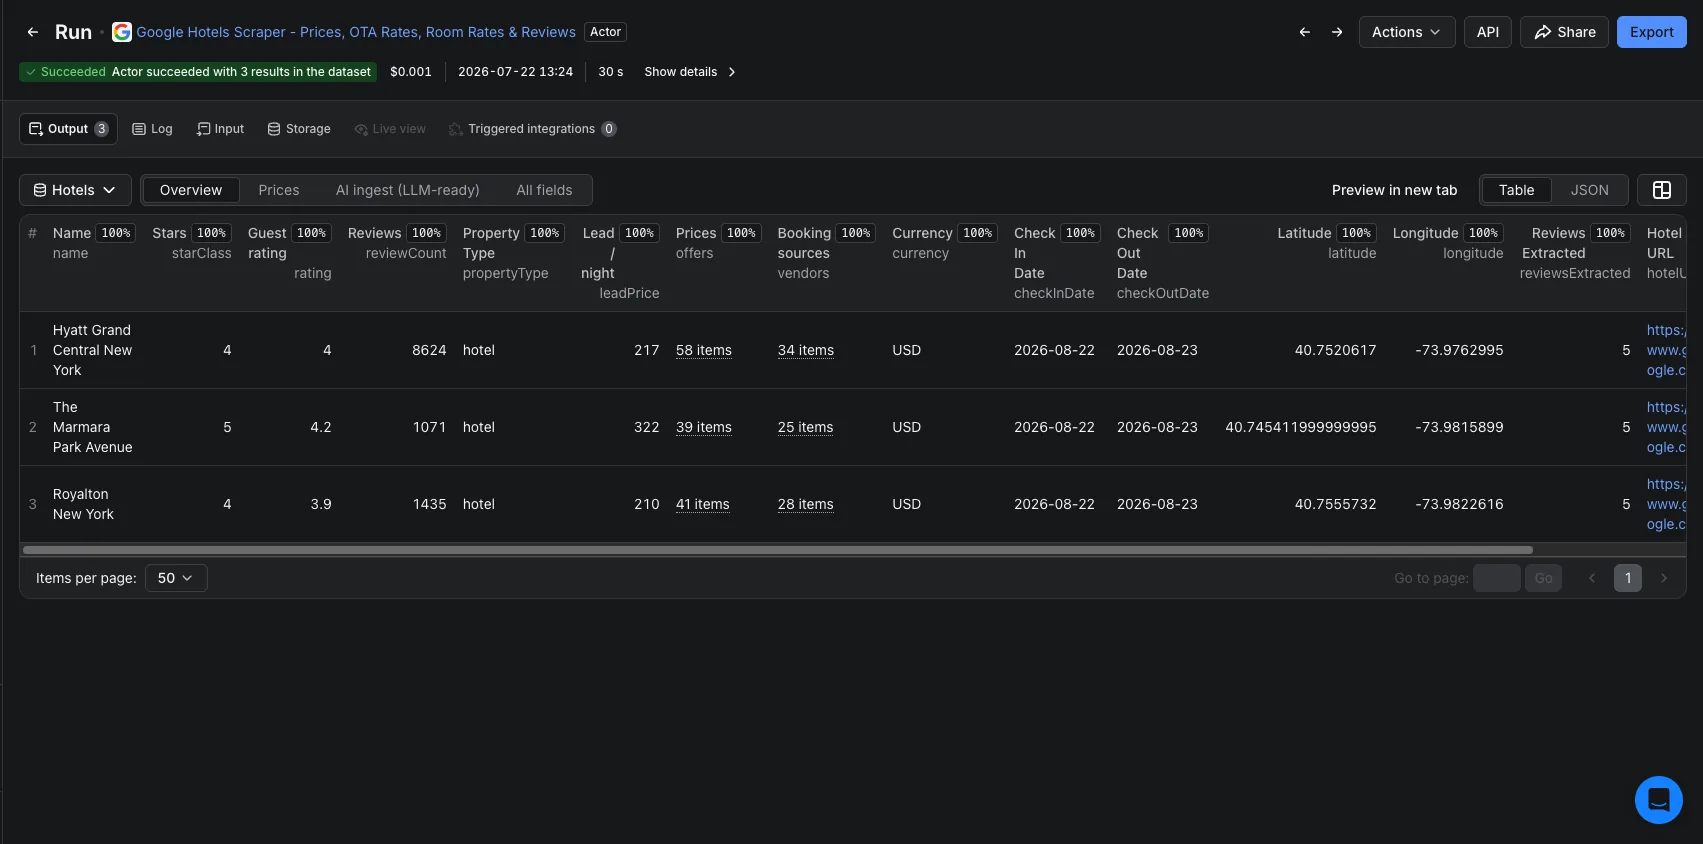Screen dimensions: 1703x844
Task: Select page 1 button
Action: [x=1628, y=578]
